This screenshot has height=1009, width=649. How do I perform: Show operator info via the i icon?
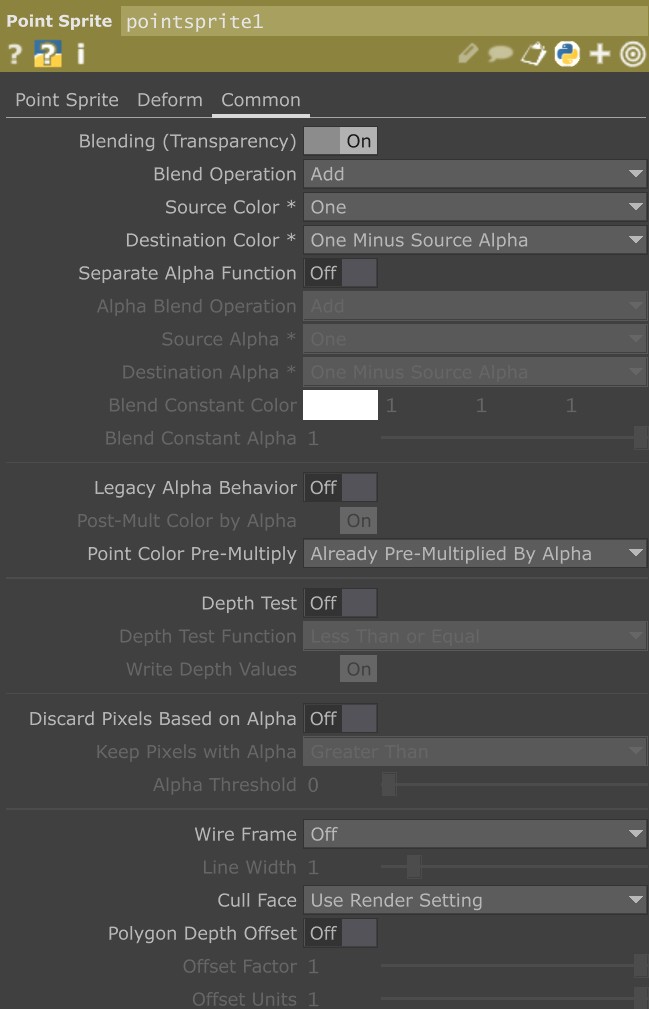coord(80,54)
